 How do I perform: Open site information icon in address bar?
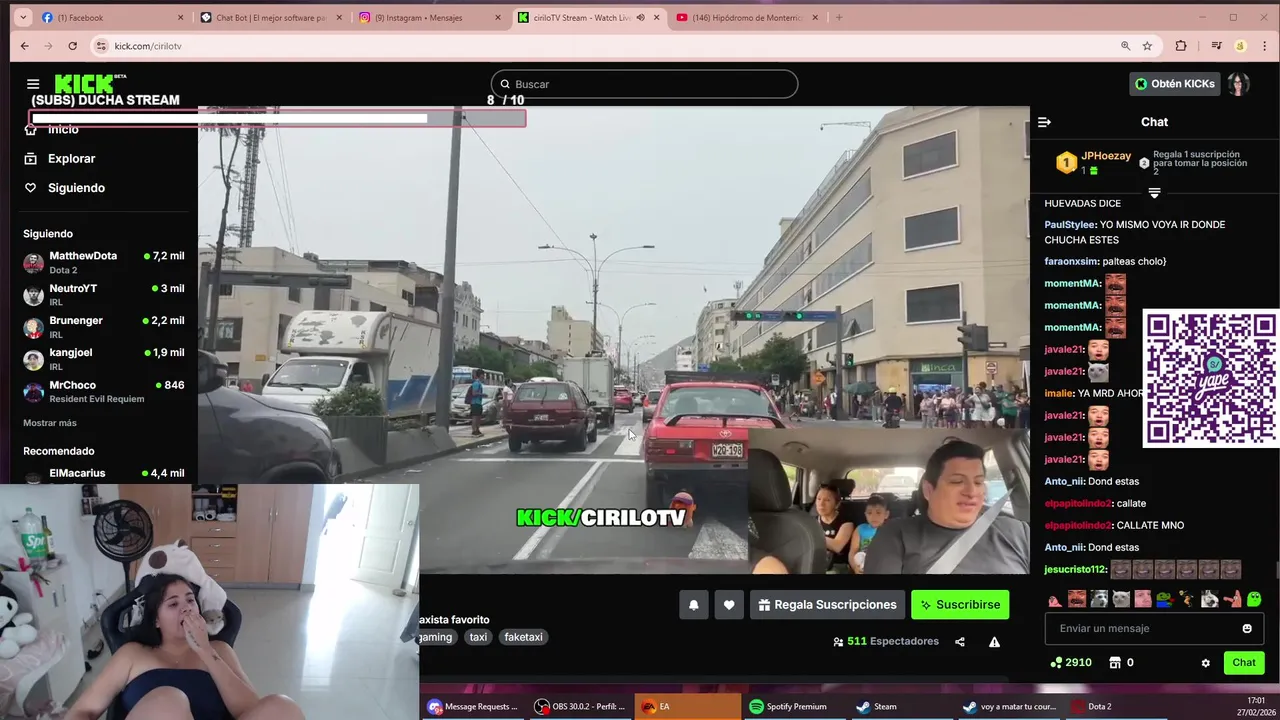tap(101, 46)
